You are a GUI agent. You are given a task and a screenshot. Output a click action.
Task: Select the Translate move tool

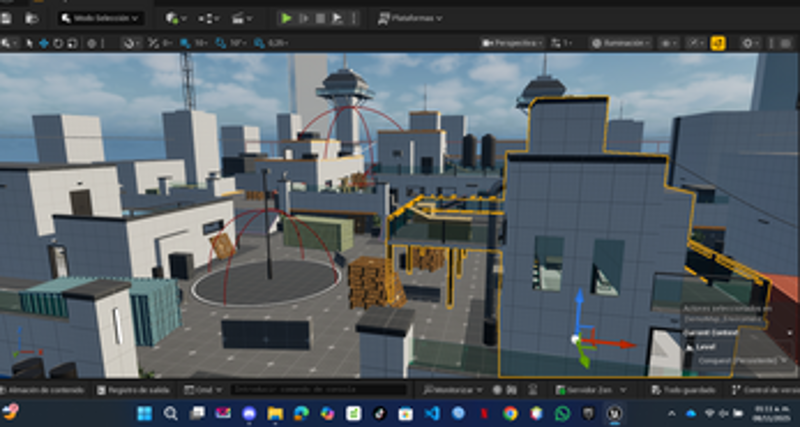[44, 43]
